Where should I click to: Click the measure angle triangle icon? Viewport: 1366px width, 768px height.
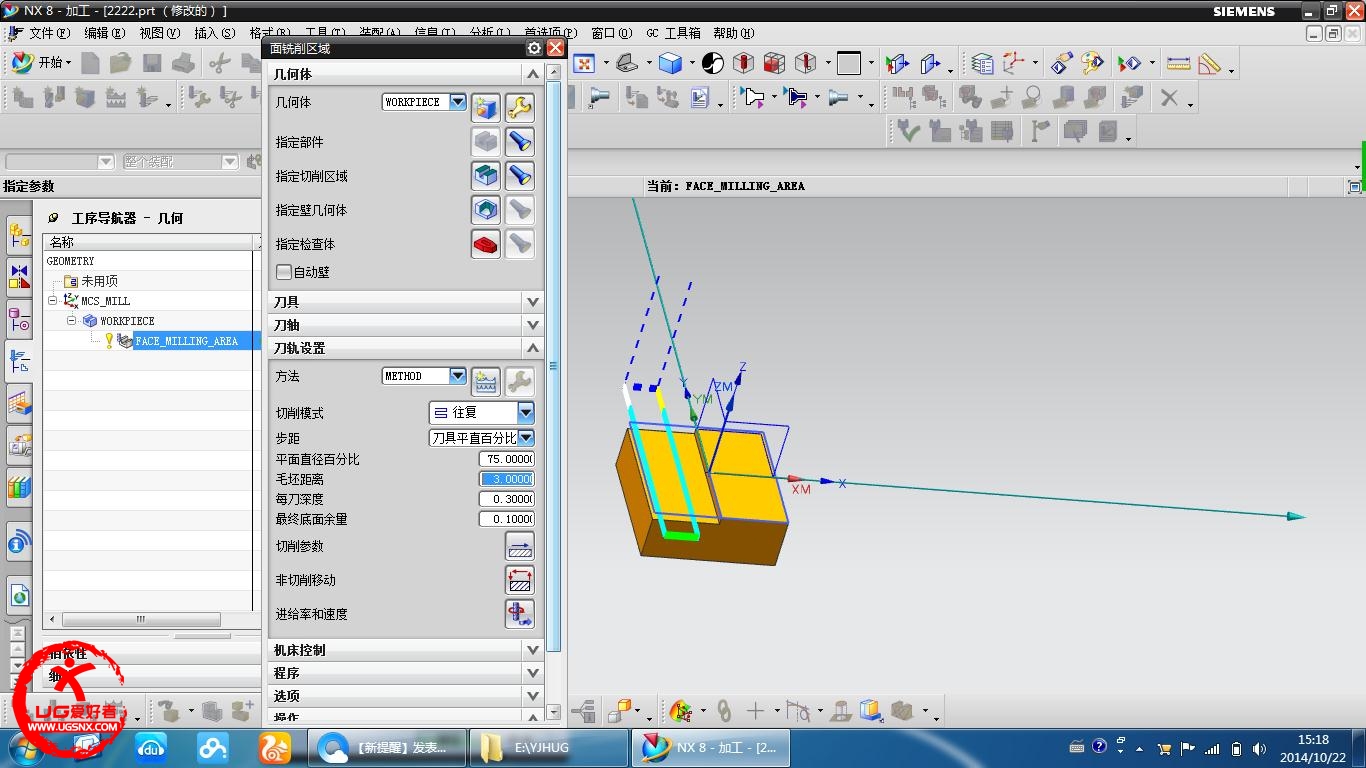point(1210,64)
